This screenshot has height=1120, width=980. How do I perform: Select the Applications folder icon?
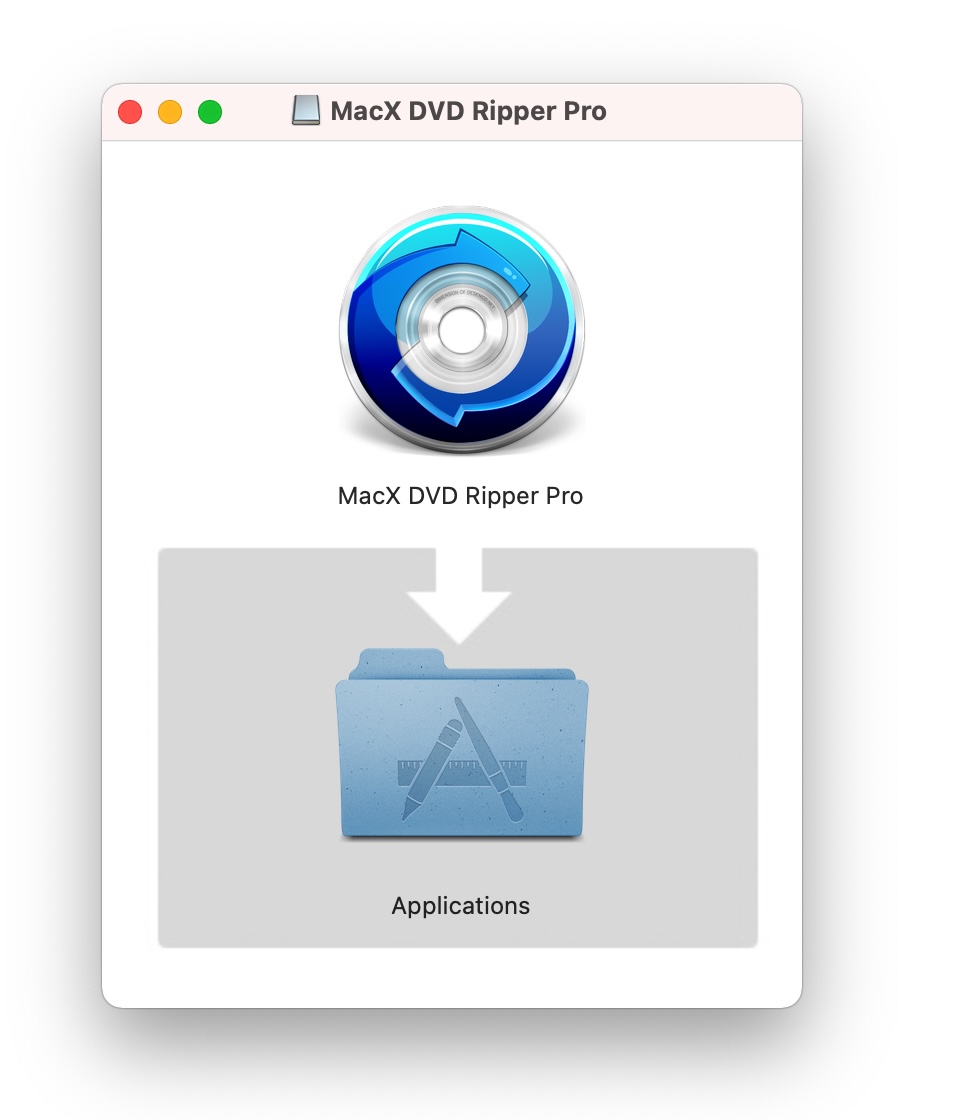point(461,744)
